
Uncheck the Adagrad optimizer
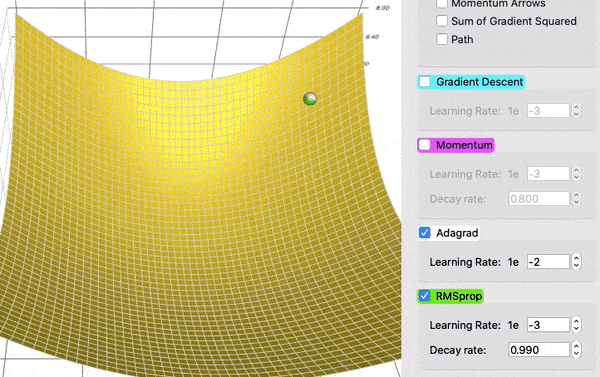tap(424, 233)
